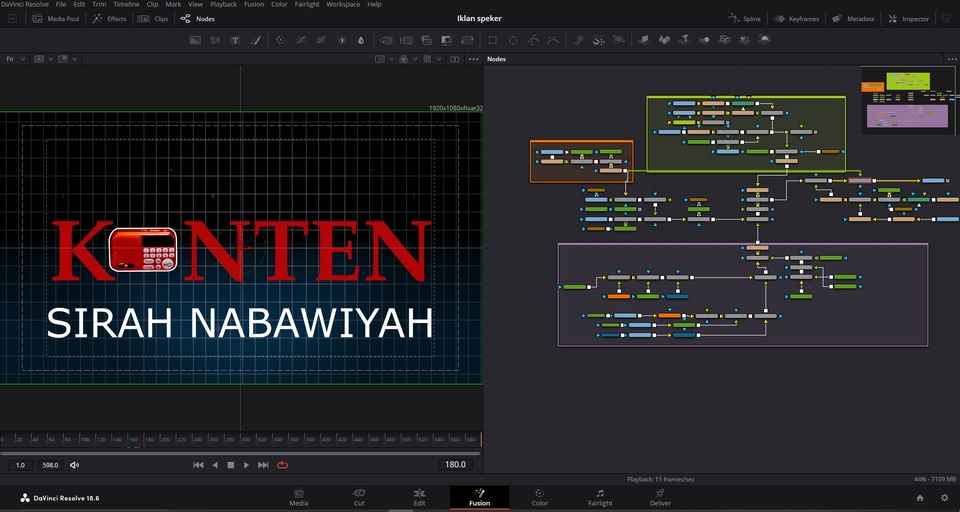
Task: Switch to the Edit page tab
Action: 419,497
